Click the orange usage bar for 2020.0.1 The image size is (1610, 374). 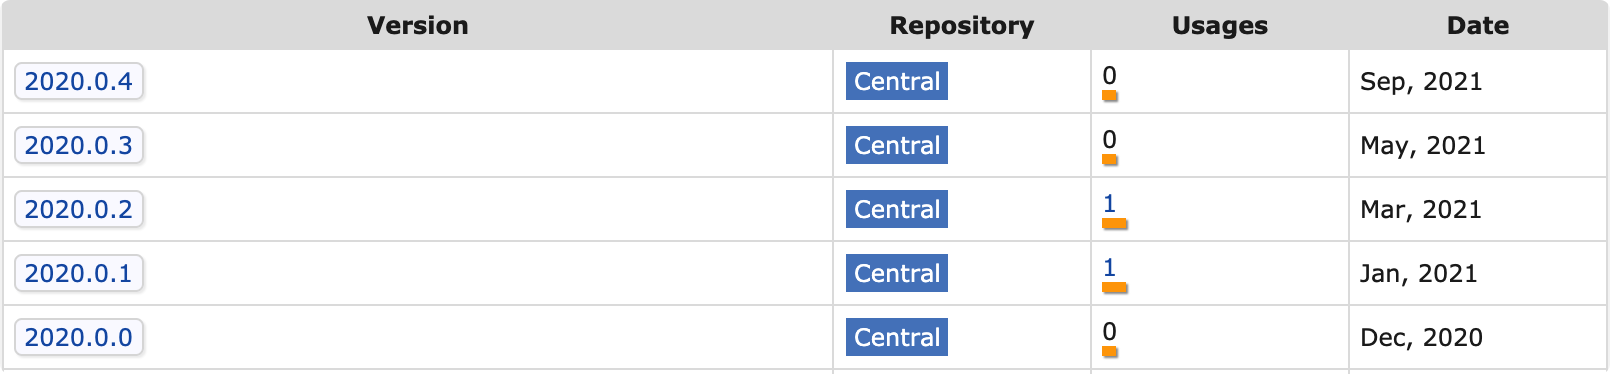(x=1114, y=288)
